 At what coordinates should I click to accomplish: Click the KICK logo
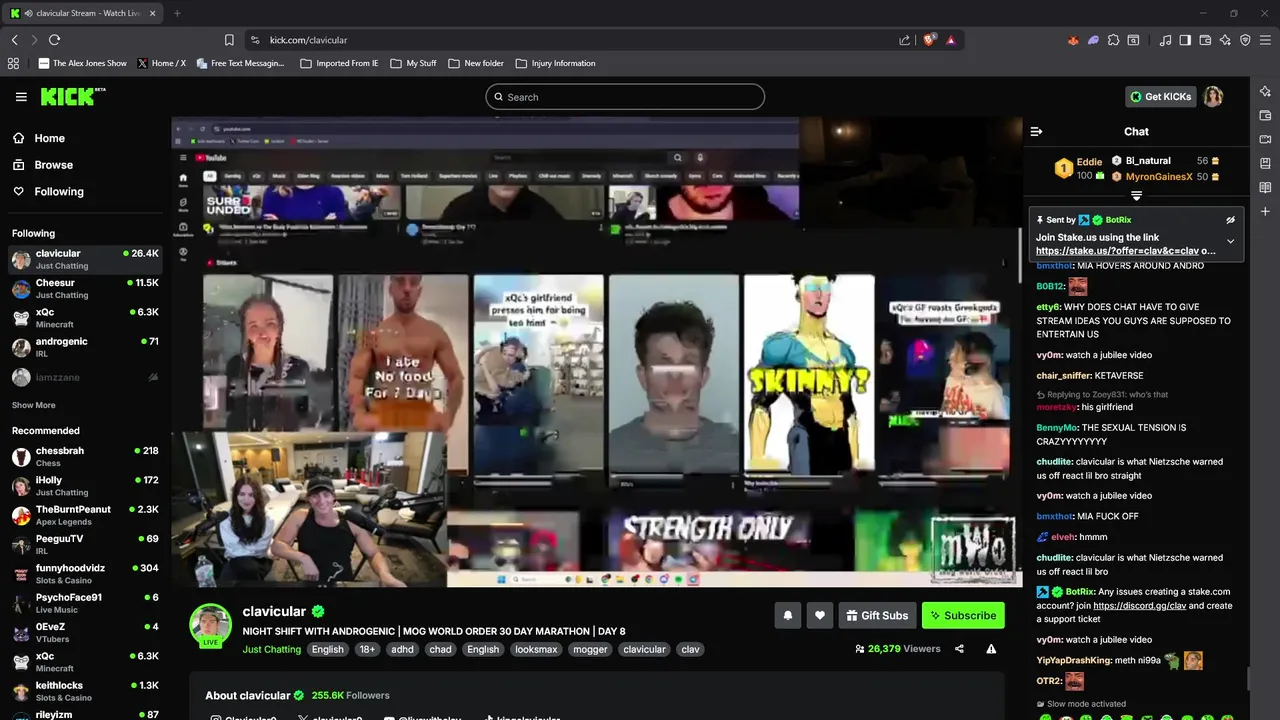(72, 96)
